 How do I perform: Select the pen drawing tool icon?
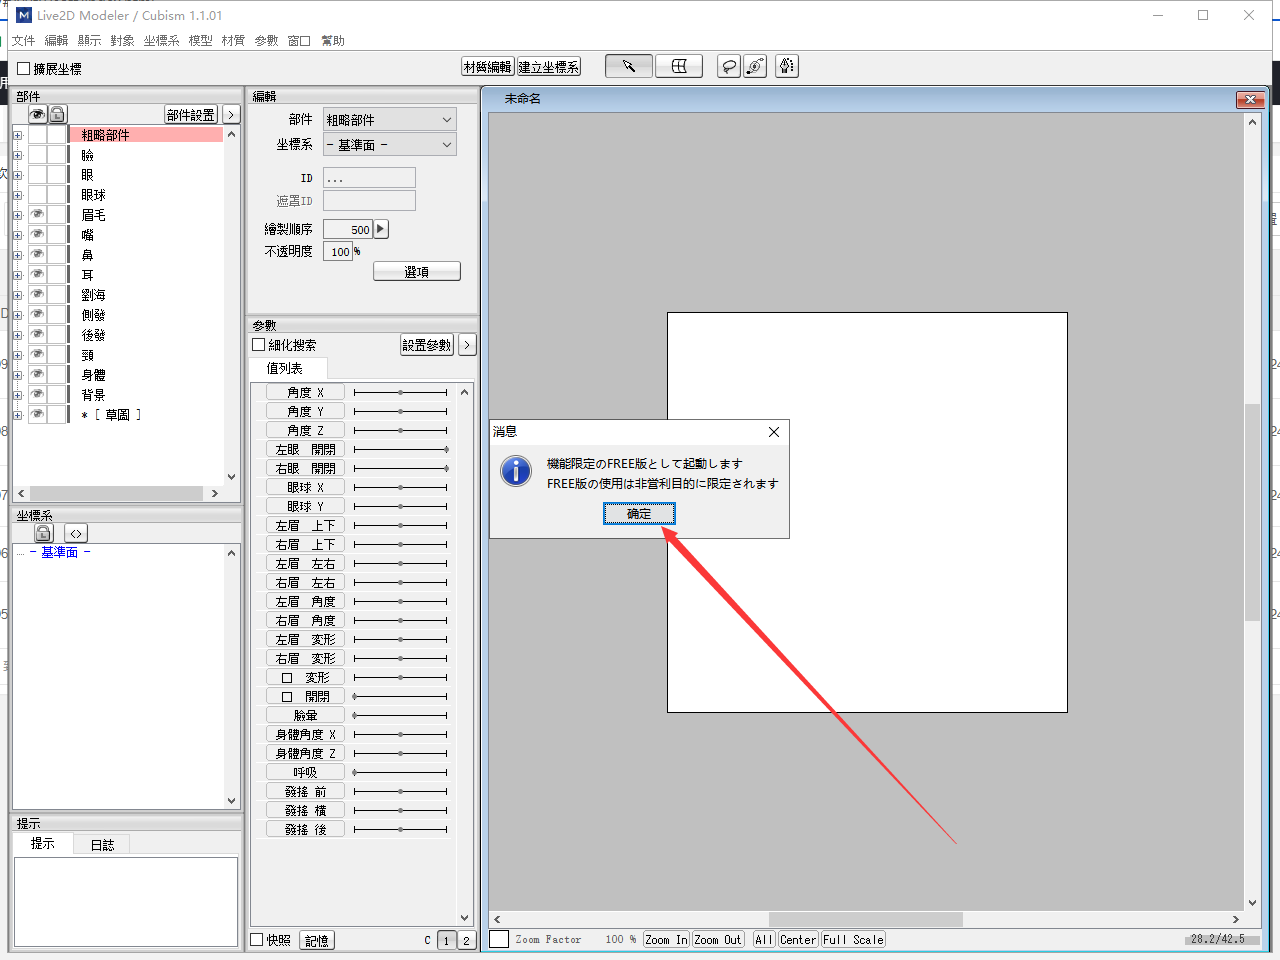click(787, 67)
